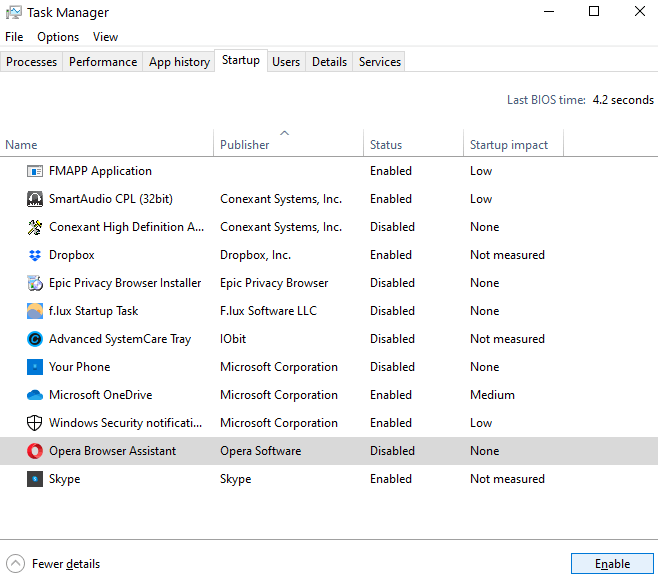This screenshot has height=586, width=658.
Task: Switch to the Services tab
Action: pyautogui.click(x=380, y=62)
